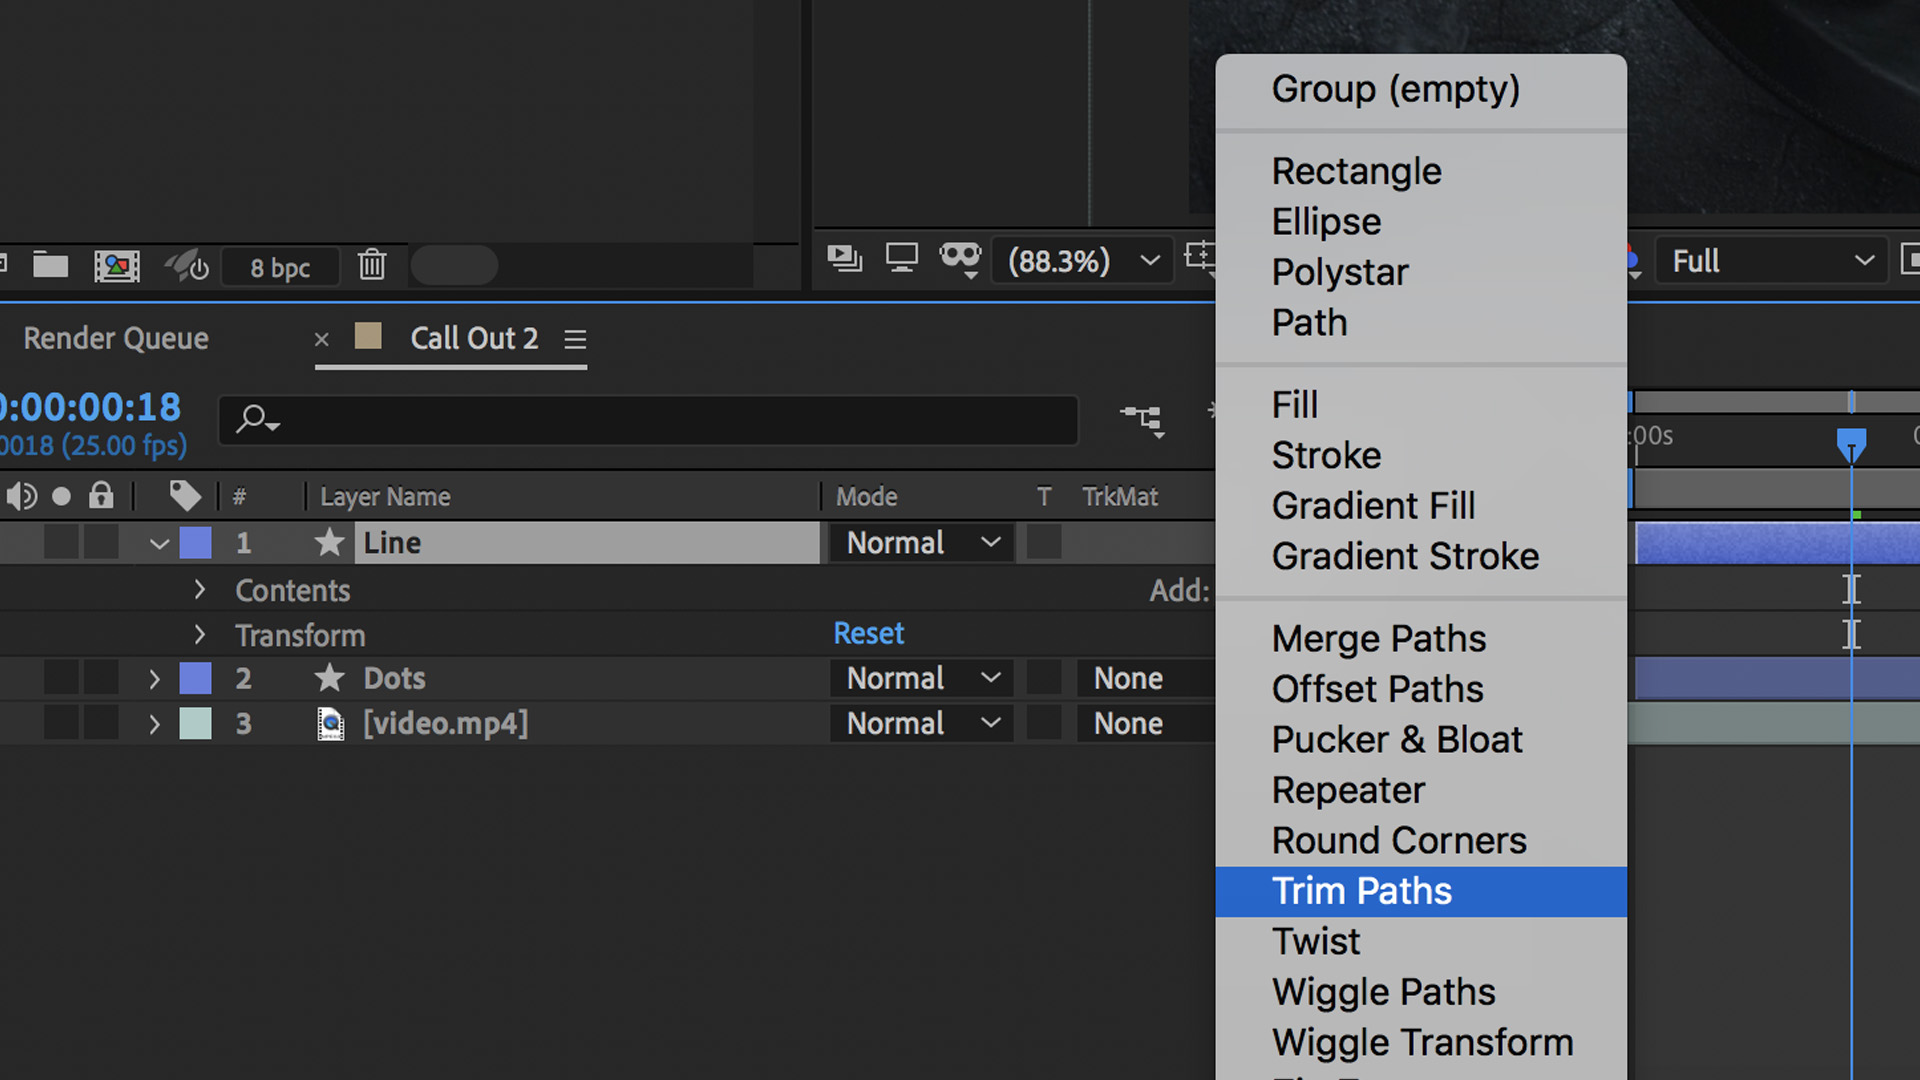Delete selected project item with trash icon
1920x1080 pixels.
(371, 265)
